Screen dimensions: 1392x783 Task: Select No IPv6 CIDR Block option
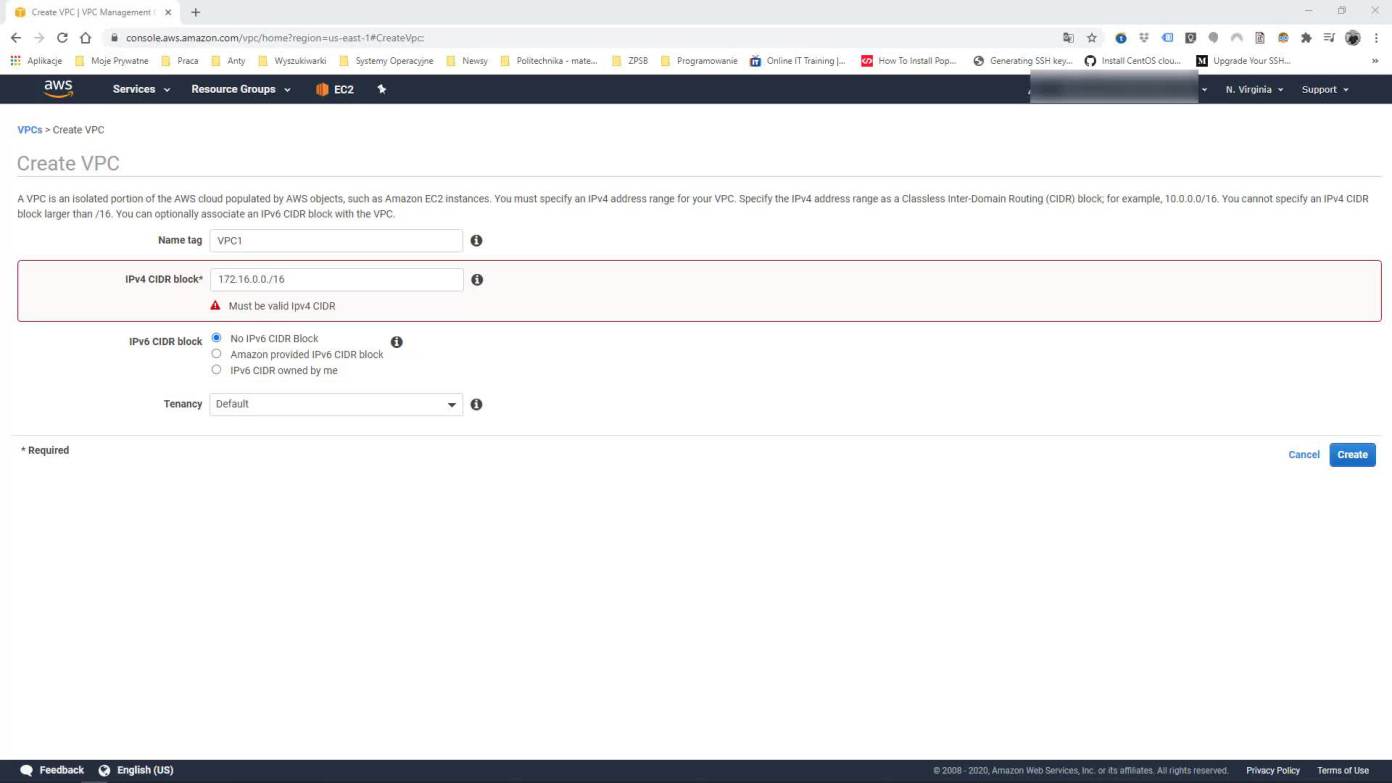tap(216, 338)
